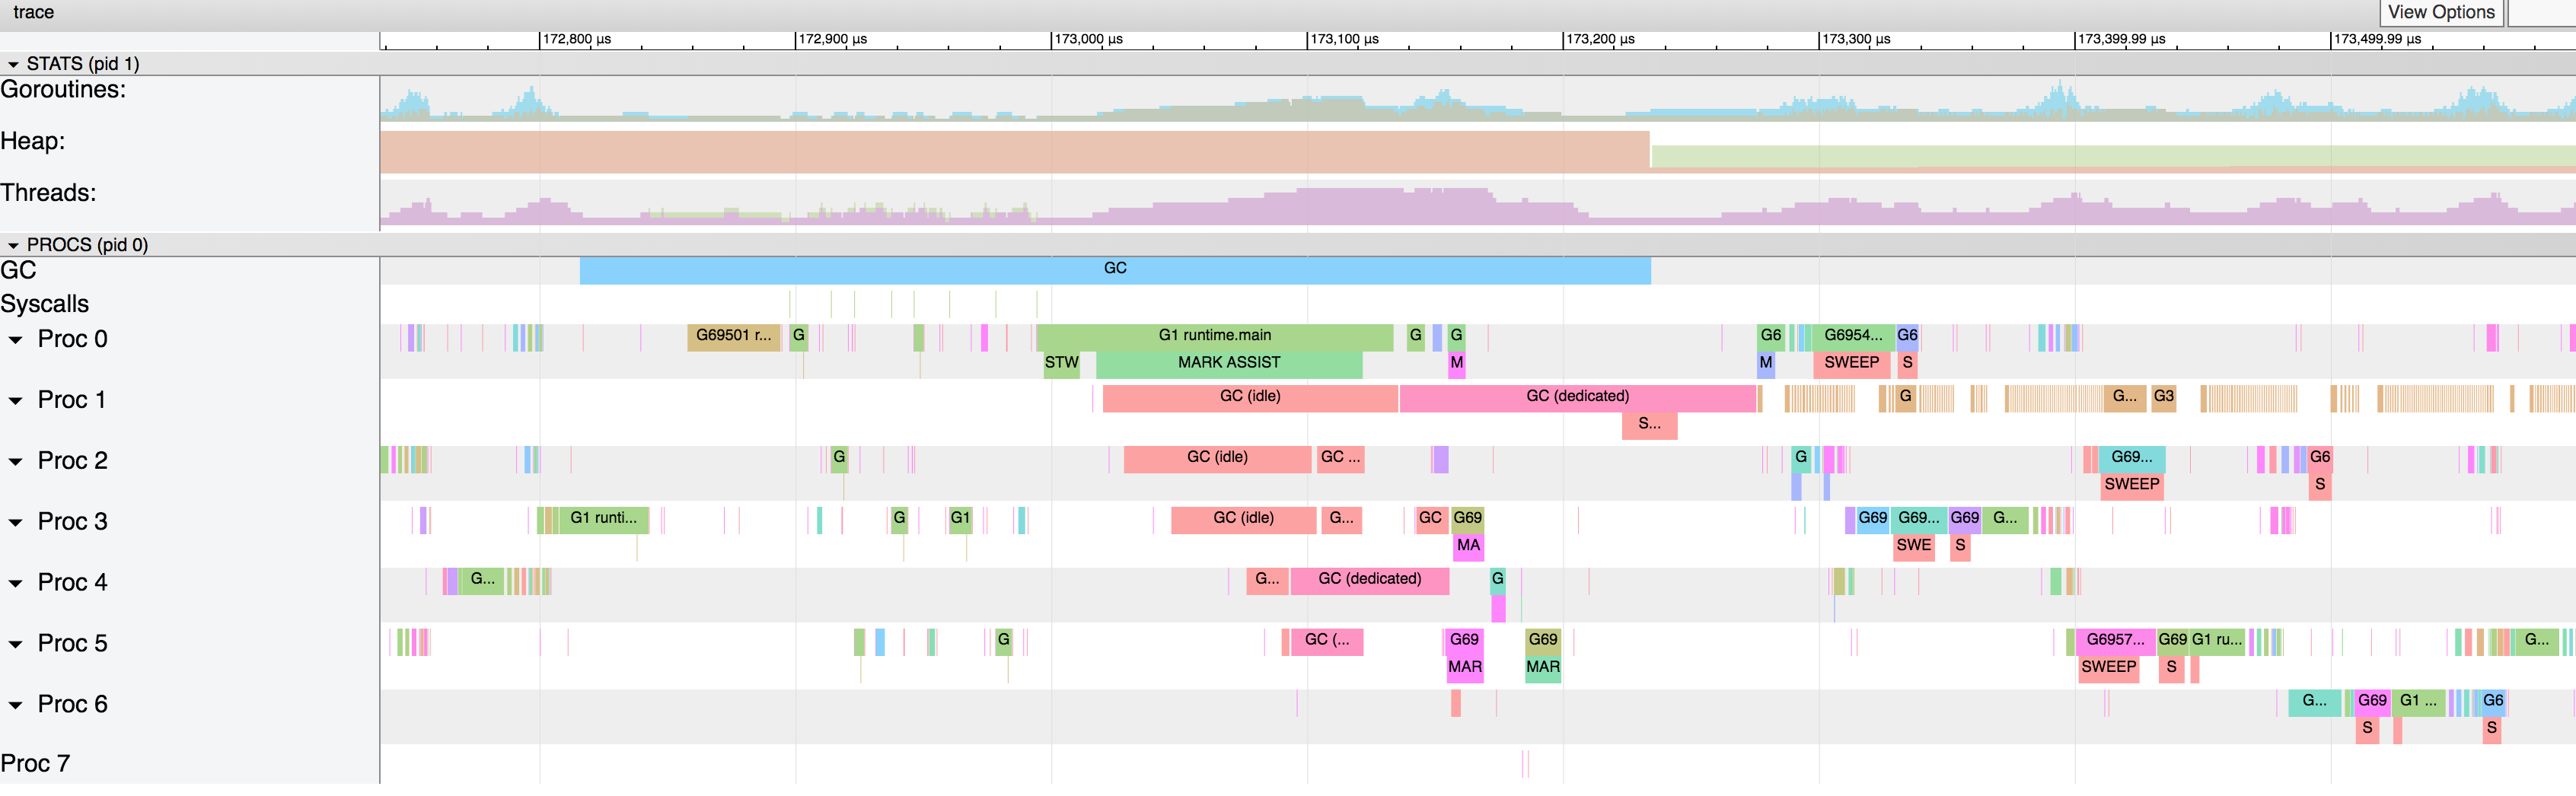
Task: Collapse the Proc 4 row
Action: point(16,584)
